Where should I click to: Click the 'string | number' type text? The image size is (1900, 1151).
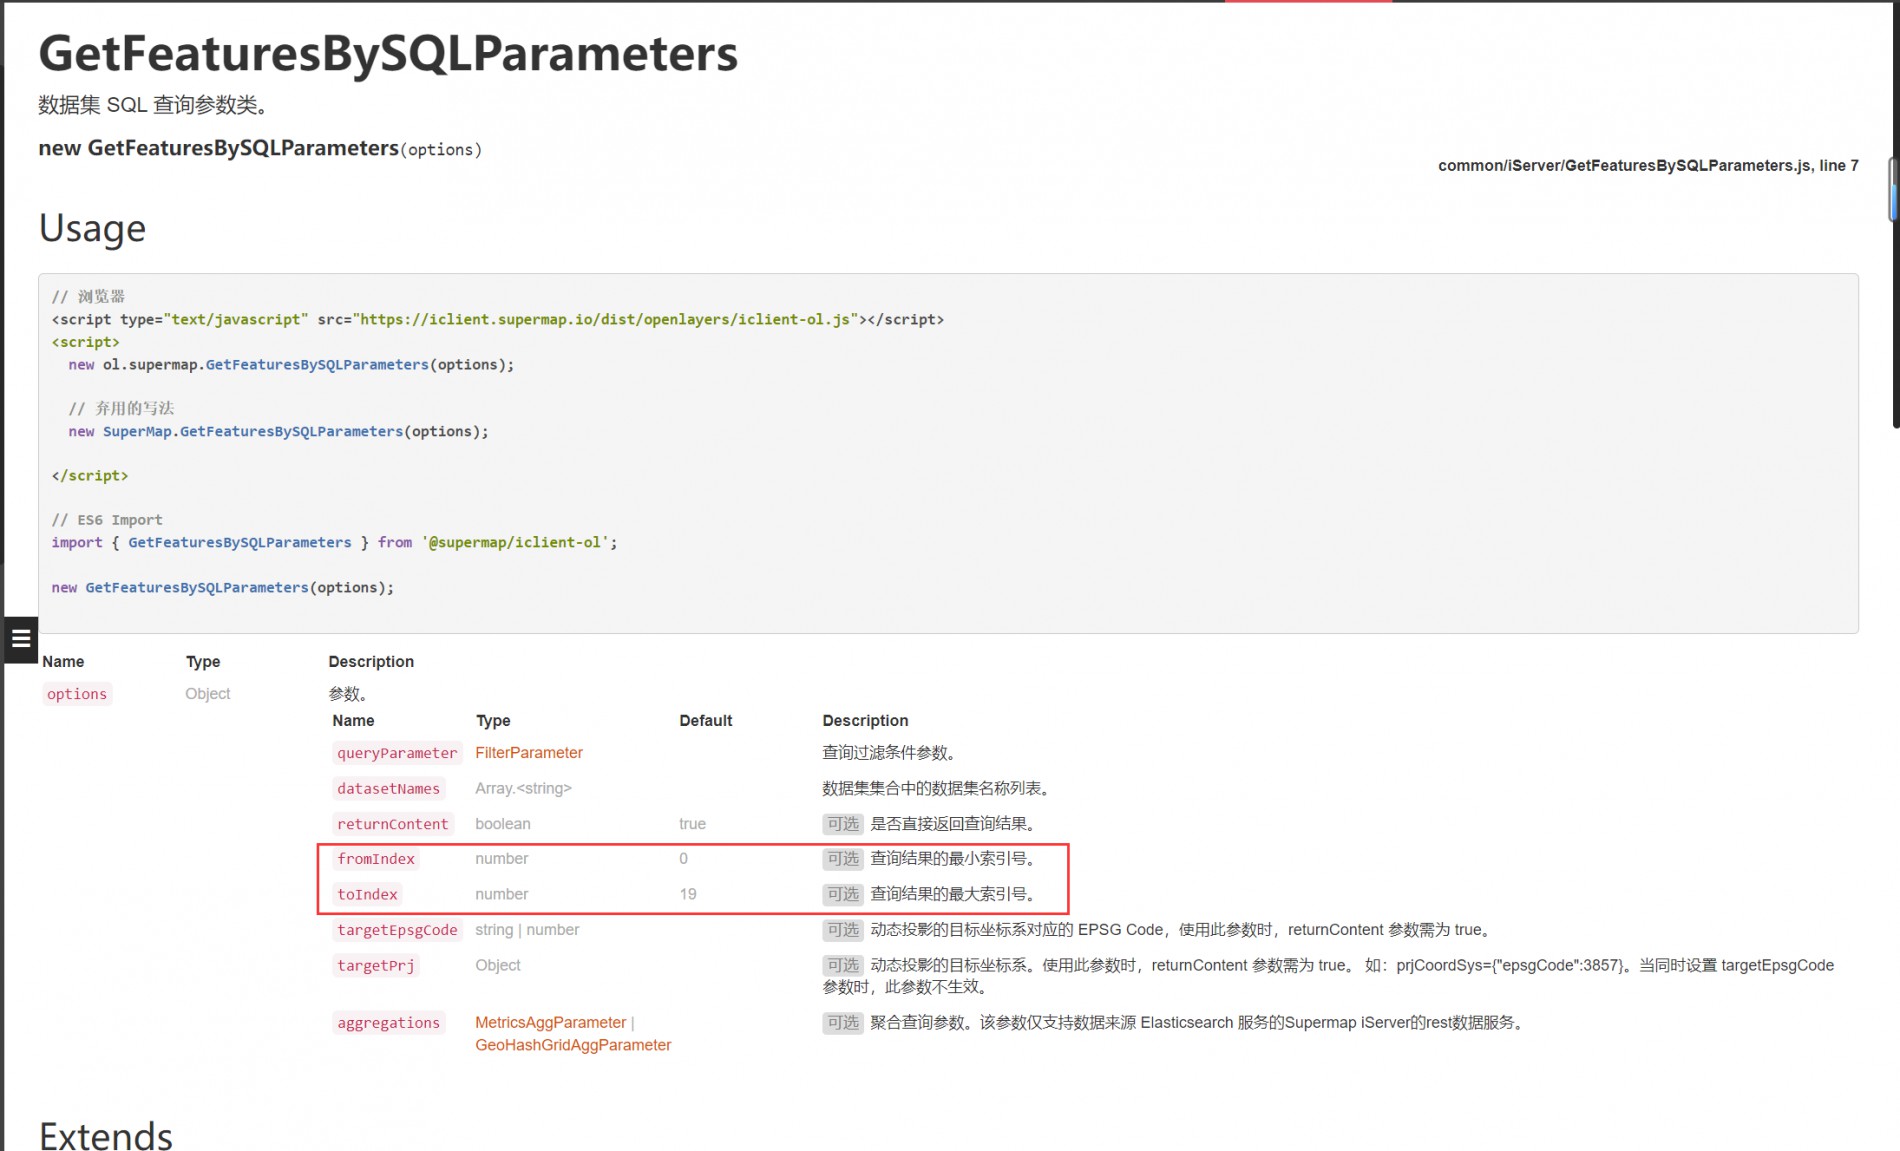pos(527,930)
